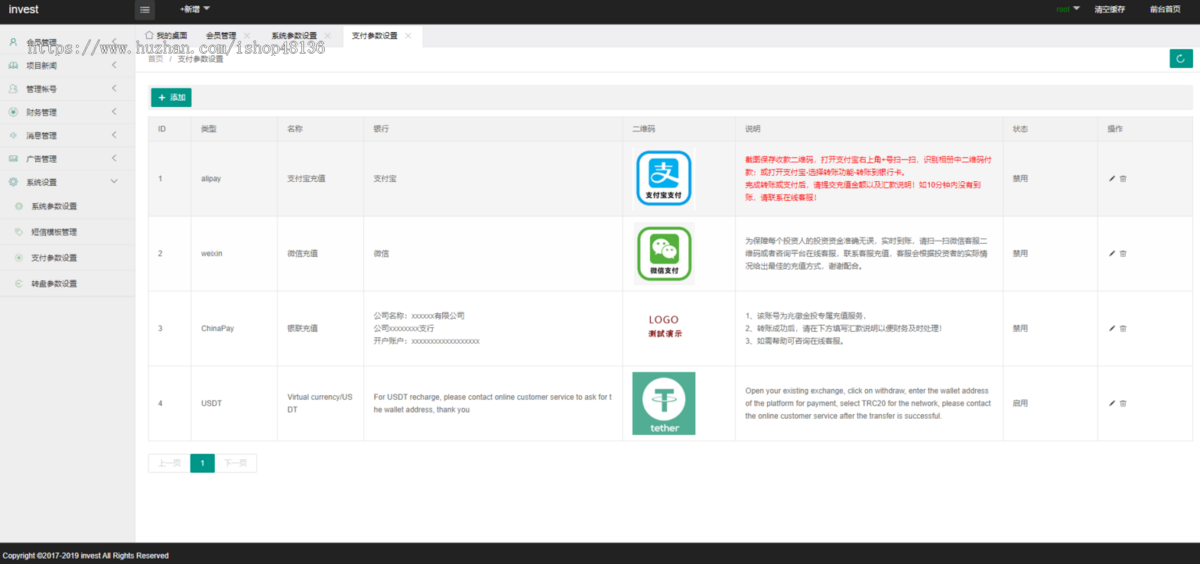
Task: Click the icon beside sidebar 支付参数设置
Action: 20,257
